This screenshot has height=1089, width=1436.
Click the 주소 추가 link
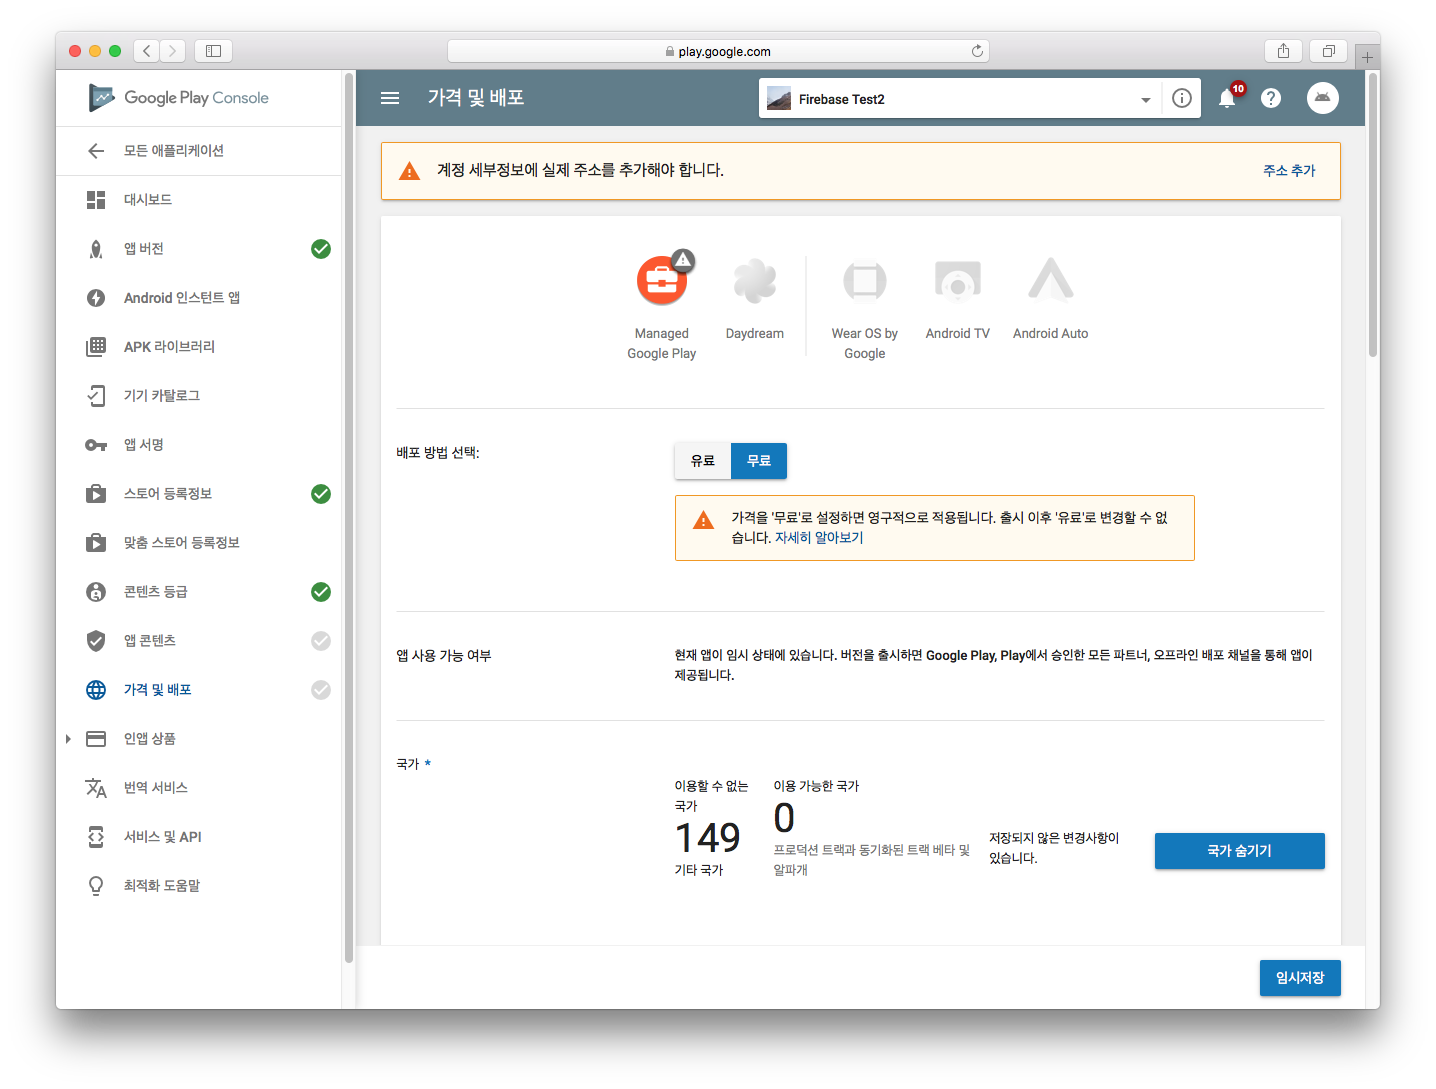tap(1289, 171)
